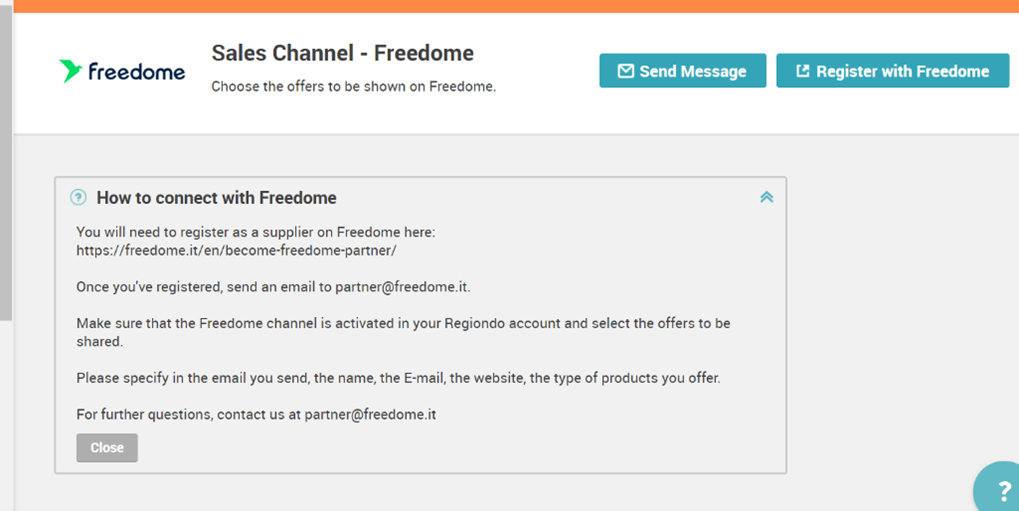The image size is (1019, 511).
Task: Open the round help bubble at bottom right
Action: (997, 488)
